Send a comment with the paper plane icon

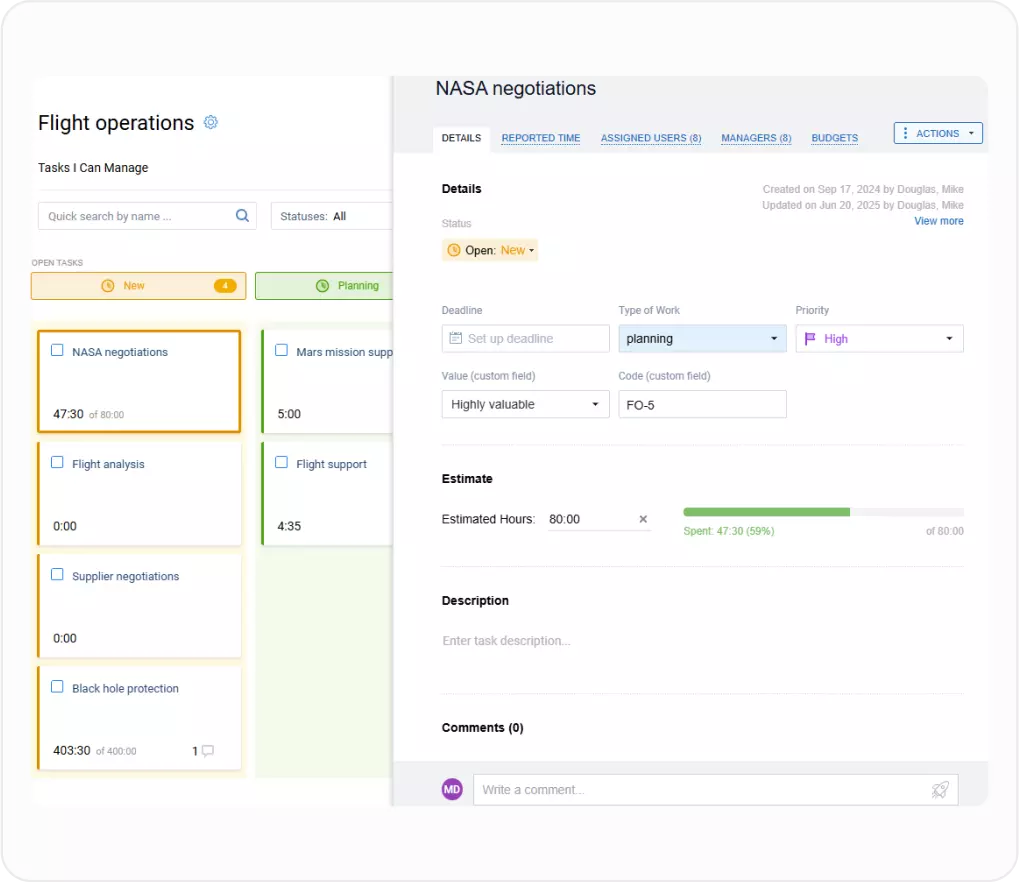click(x=939, y=789)
